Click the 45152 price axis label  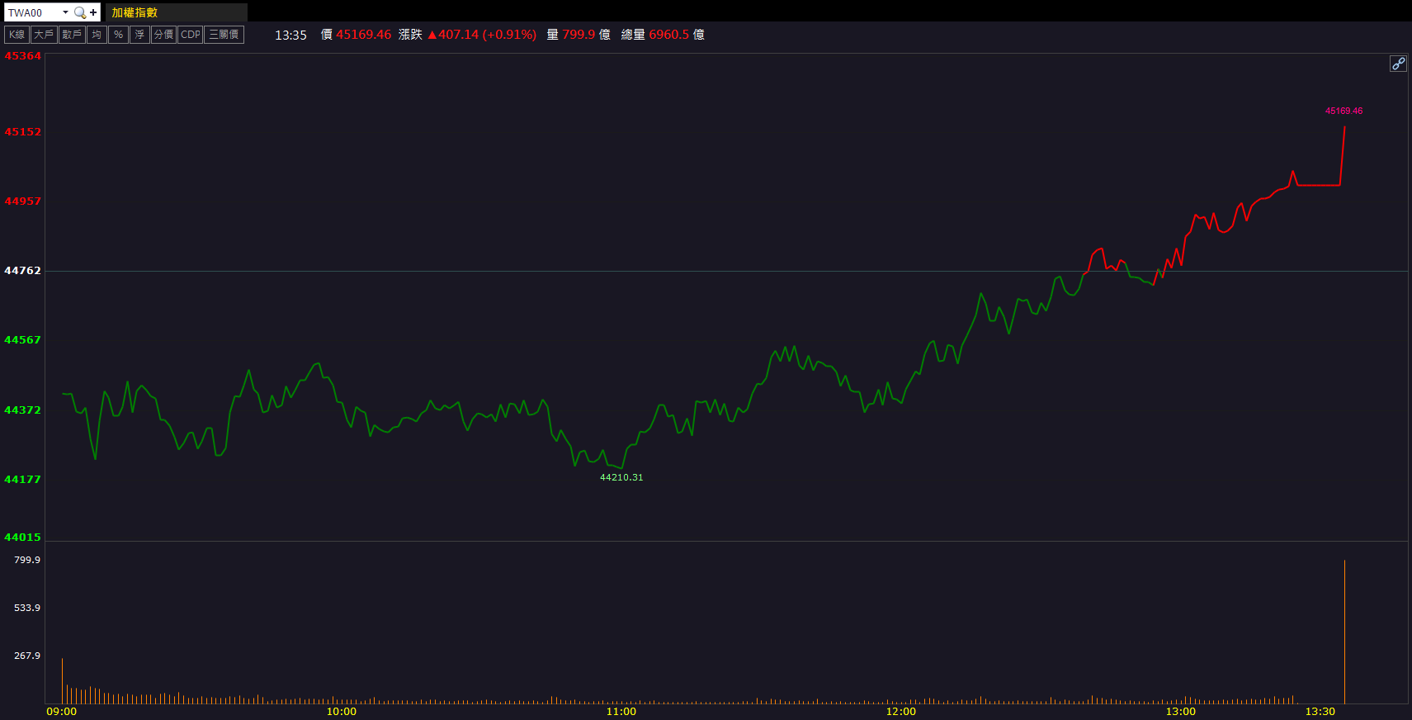coord(23,132)
